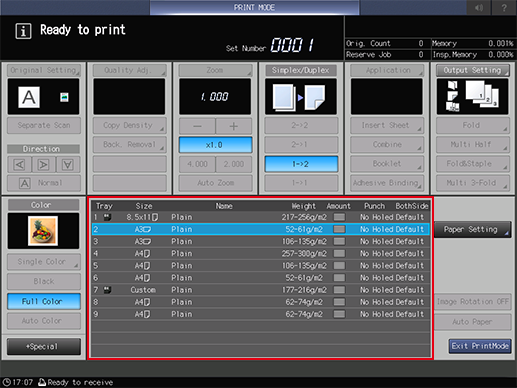
Task: Select Auto Color mode
Action: coord(44,321)
